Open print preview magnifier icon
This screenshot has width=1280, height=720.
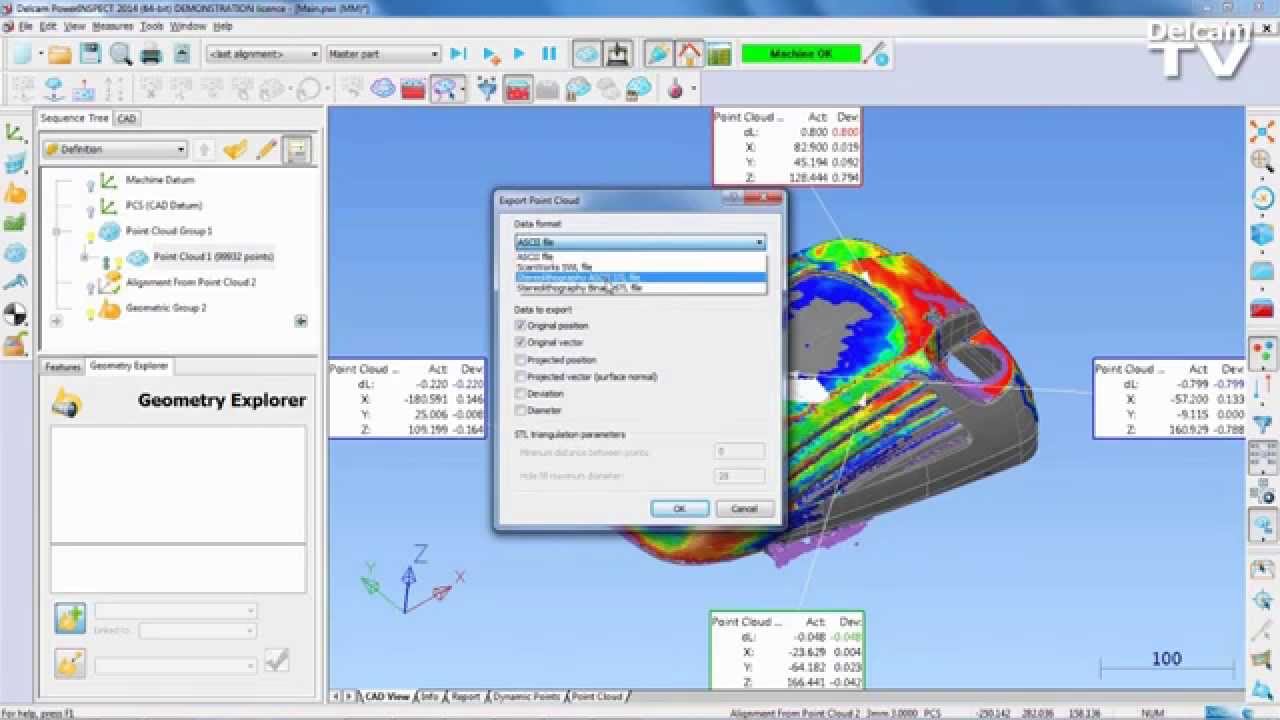coord(121,54)
